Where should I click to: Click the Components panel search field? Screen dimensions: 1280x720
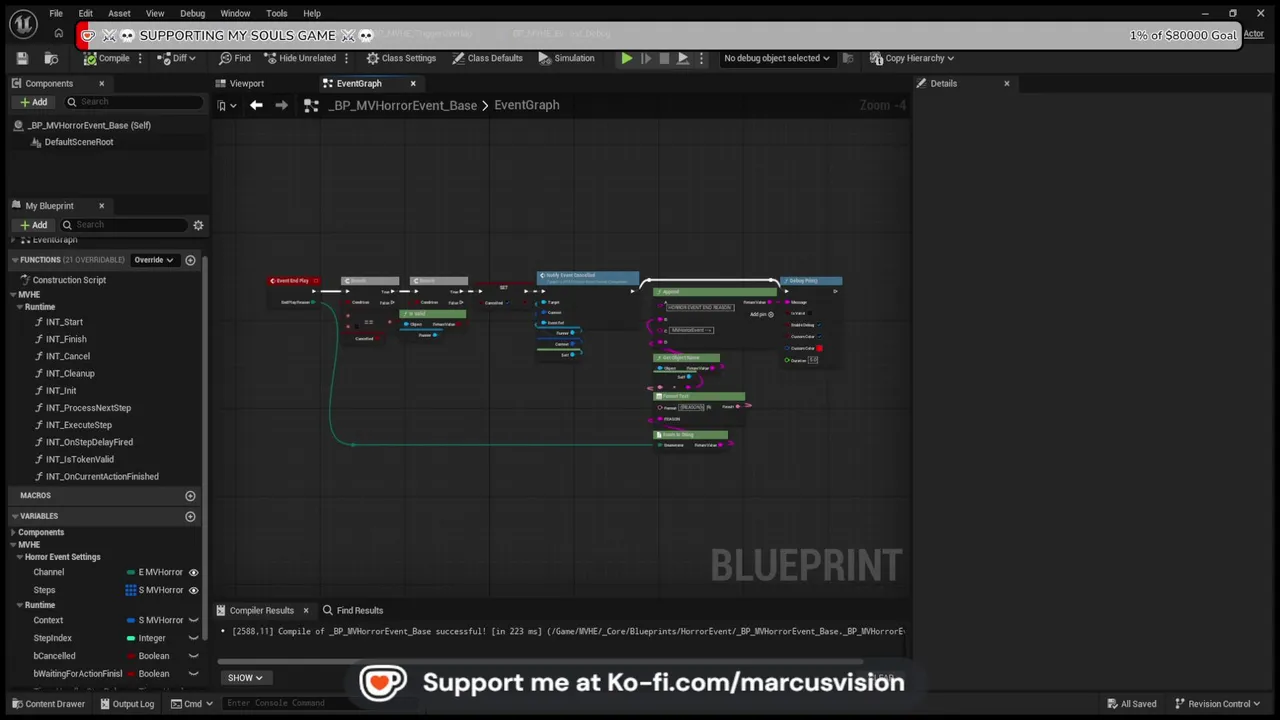coord(135,102)
